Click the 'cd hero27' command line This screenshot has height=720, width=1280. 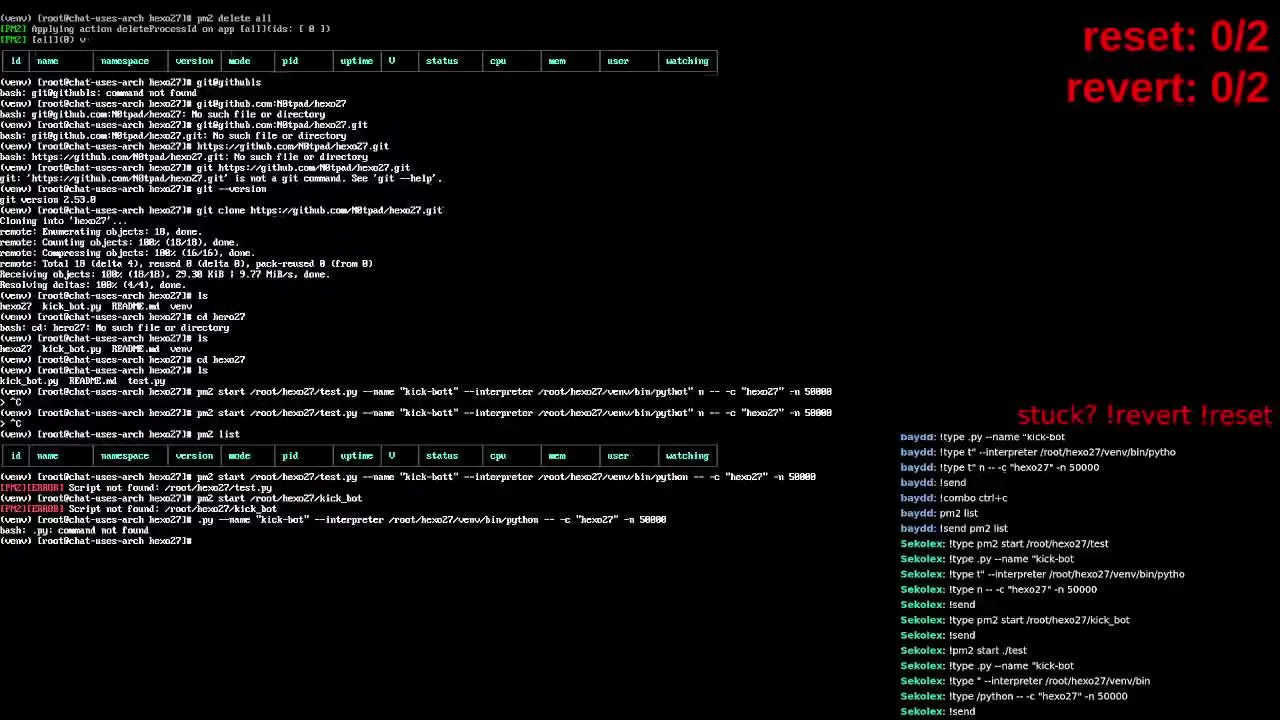(122, 317)
